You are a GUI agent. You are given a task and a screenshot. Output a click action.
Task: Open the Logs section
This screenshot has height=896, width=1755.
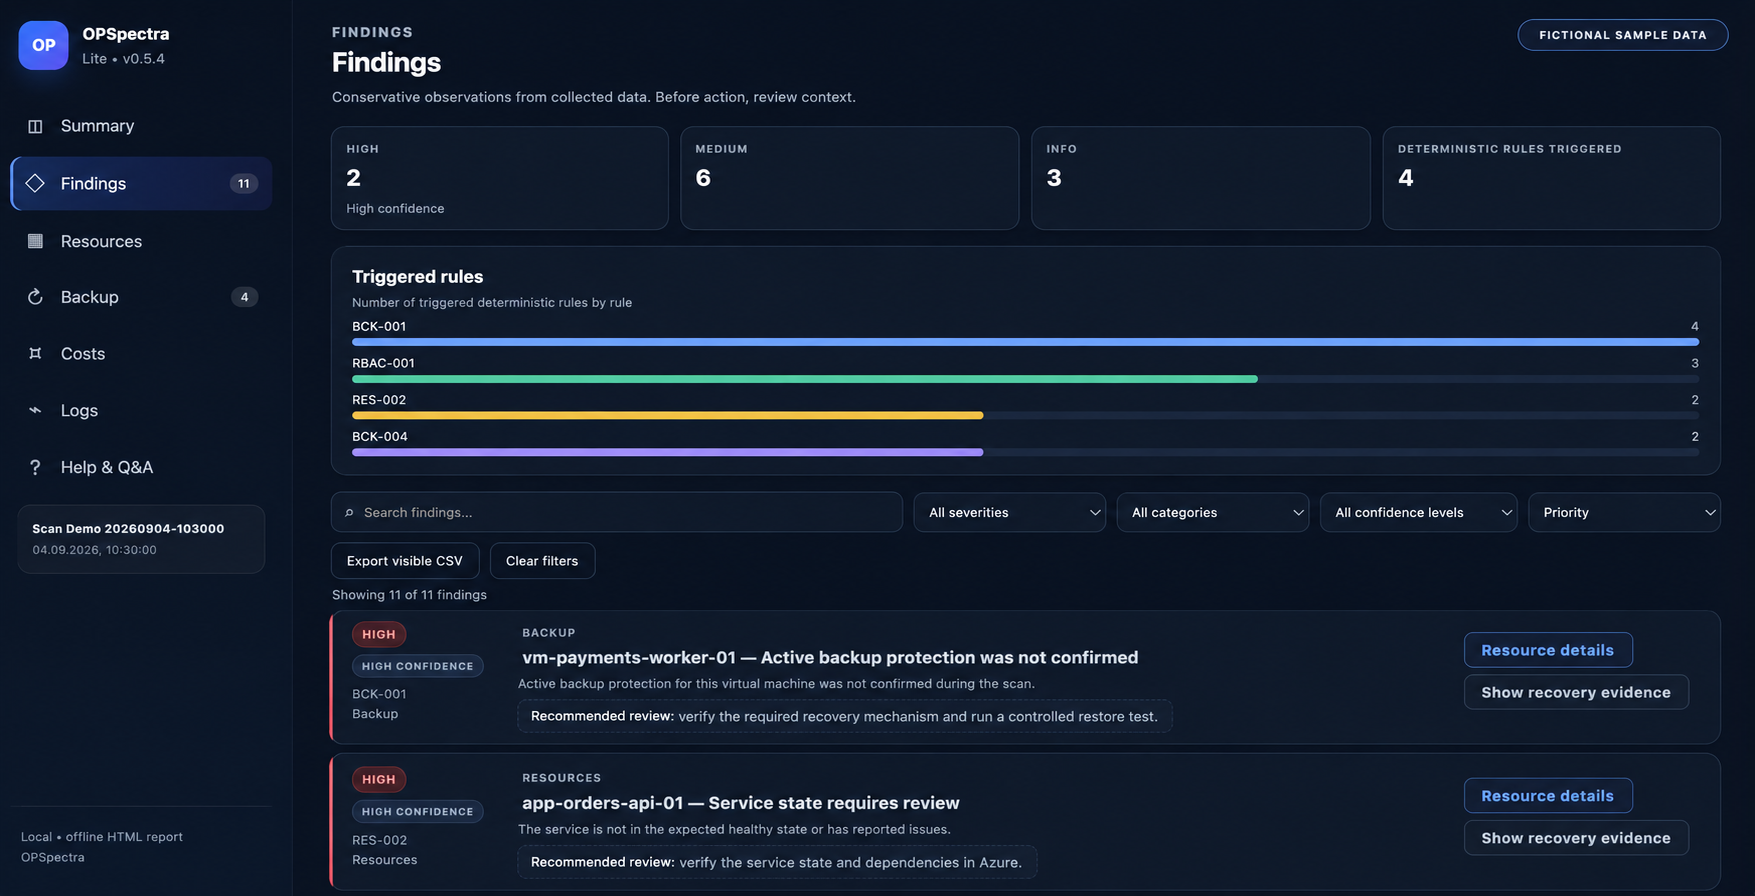141,410
